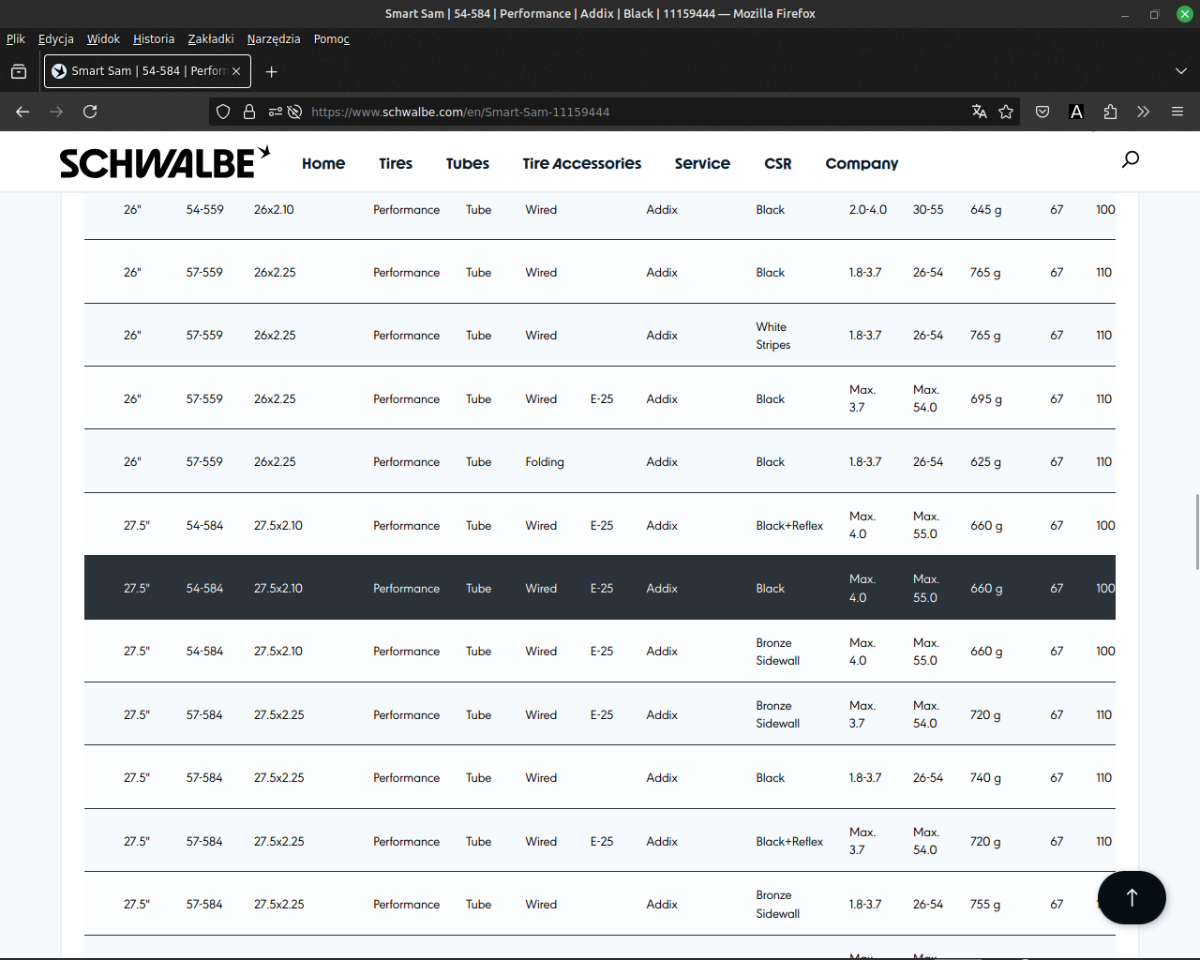1200x960 pixels.
Task: Click the translate page icon
Action: point(979,112)
